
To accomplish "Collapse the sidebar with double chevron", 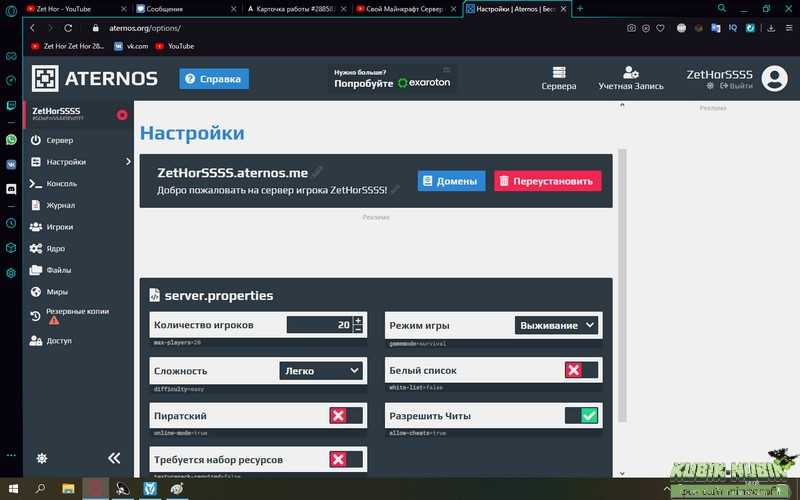I will [114, 458].
